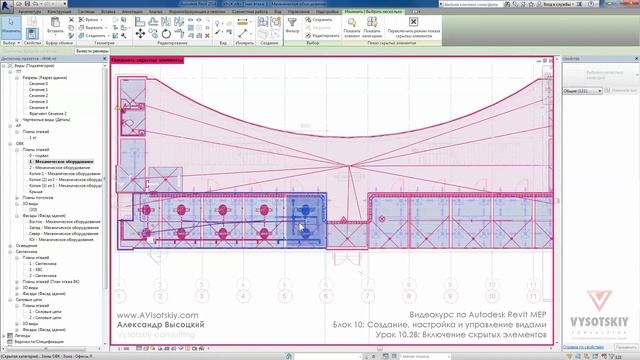This screenshot has height=360, width=640.
Task: Select the Move tool cross-arrows icon
Action: (140, 34)
